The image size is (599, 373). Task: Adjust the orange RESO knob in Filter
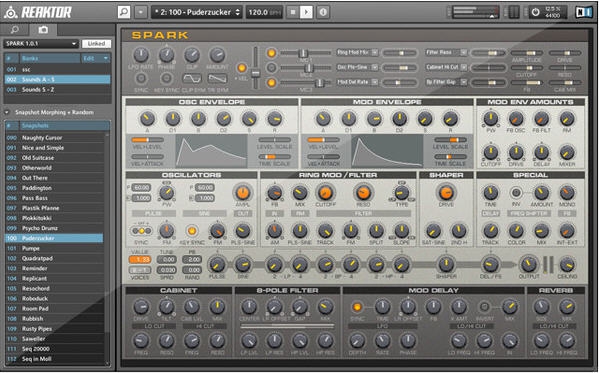click(x=363, y=192)
